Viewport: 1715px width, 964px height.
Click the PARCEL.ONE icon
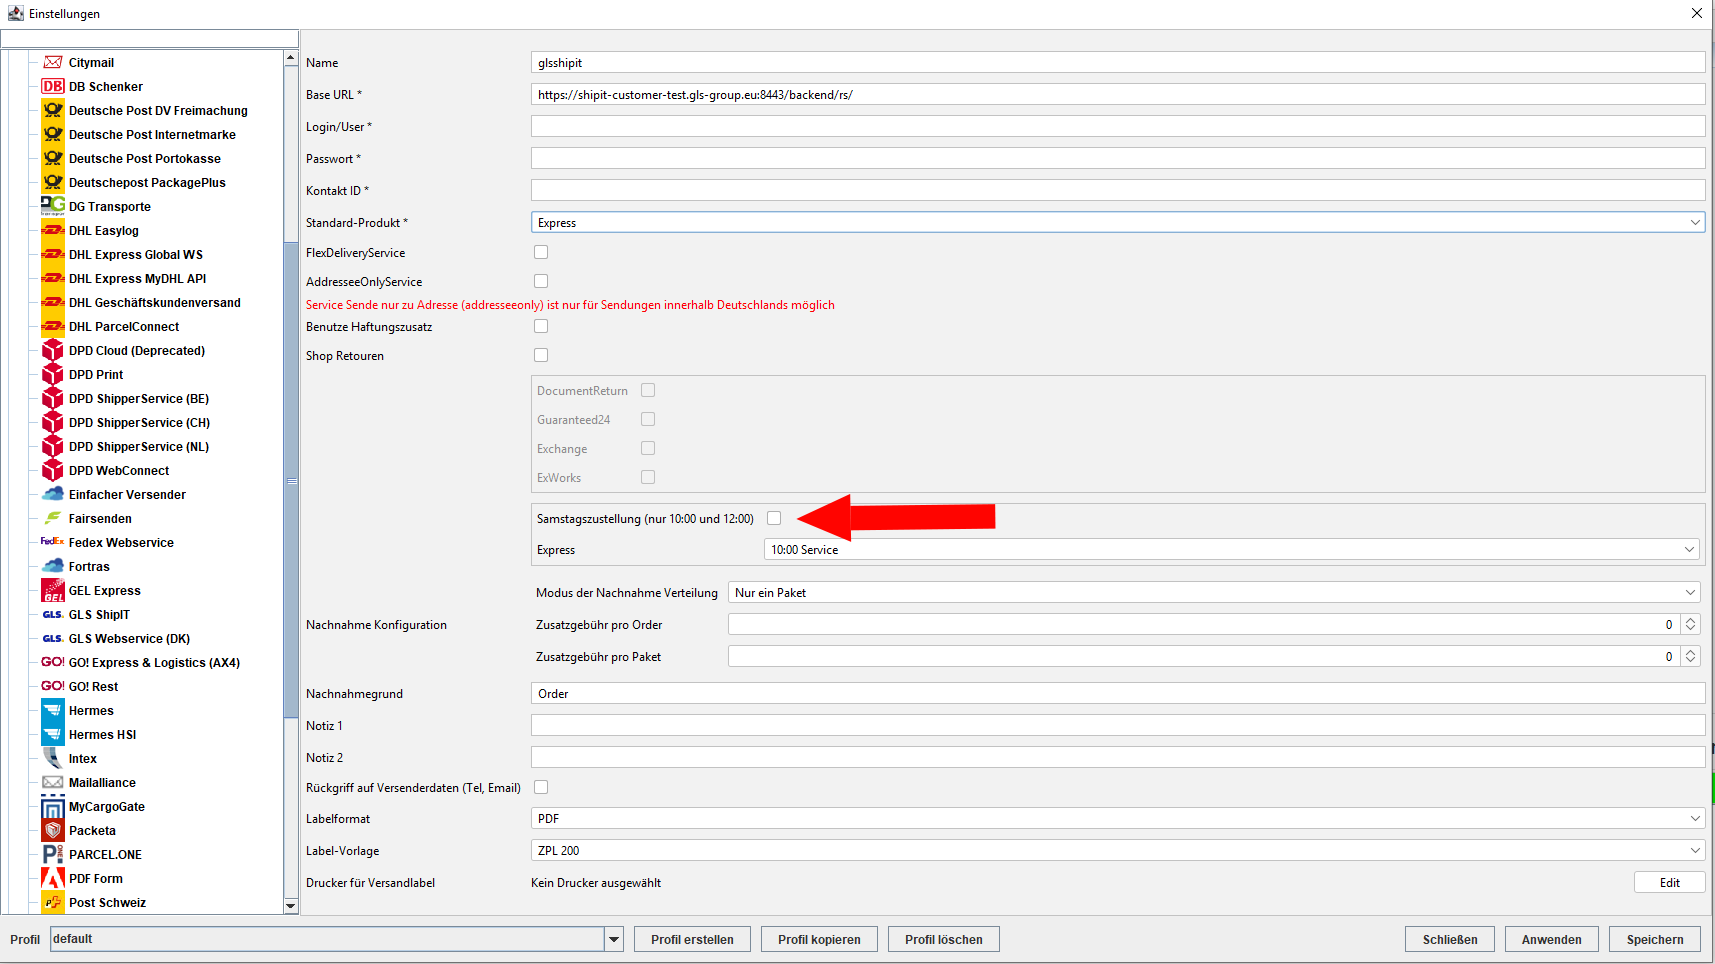53,854
